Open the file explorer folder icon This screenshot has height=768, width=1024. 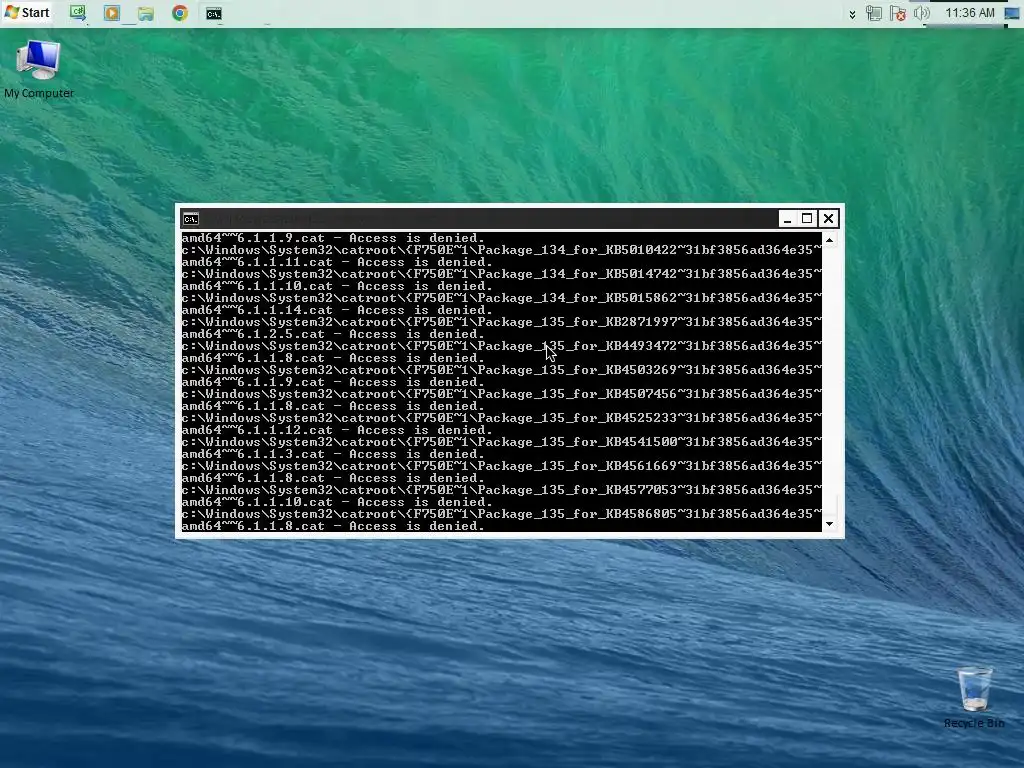146,14
